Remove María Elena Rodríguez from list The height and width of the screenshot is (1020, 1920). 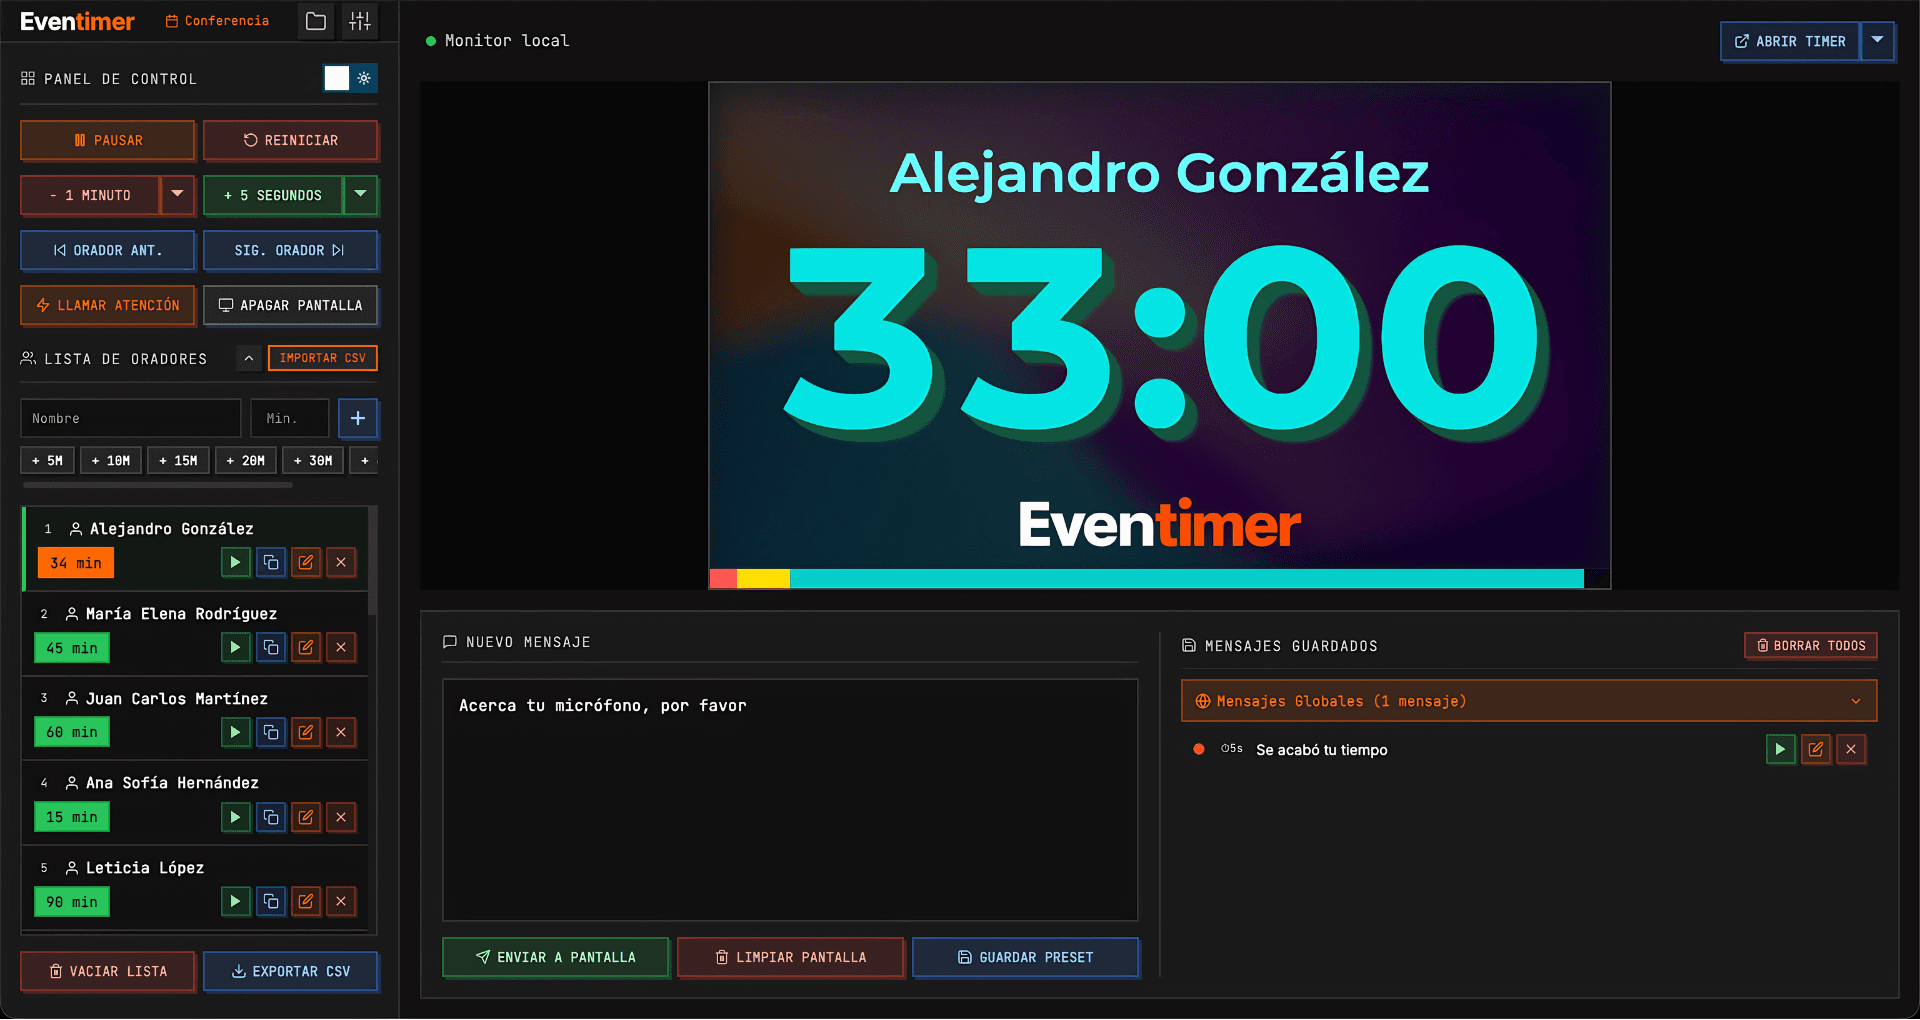coord(341,647)
